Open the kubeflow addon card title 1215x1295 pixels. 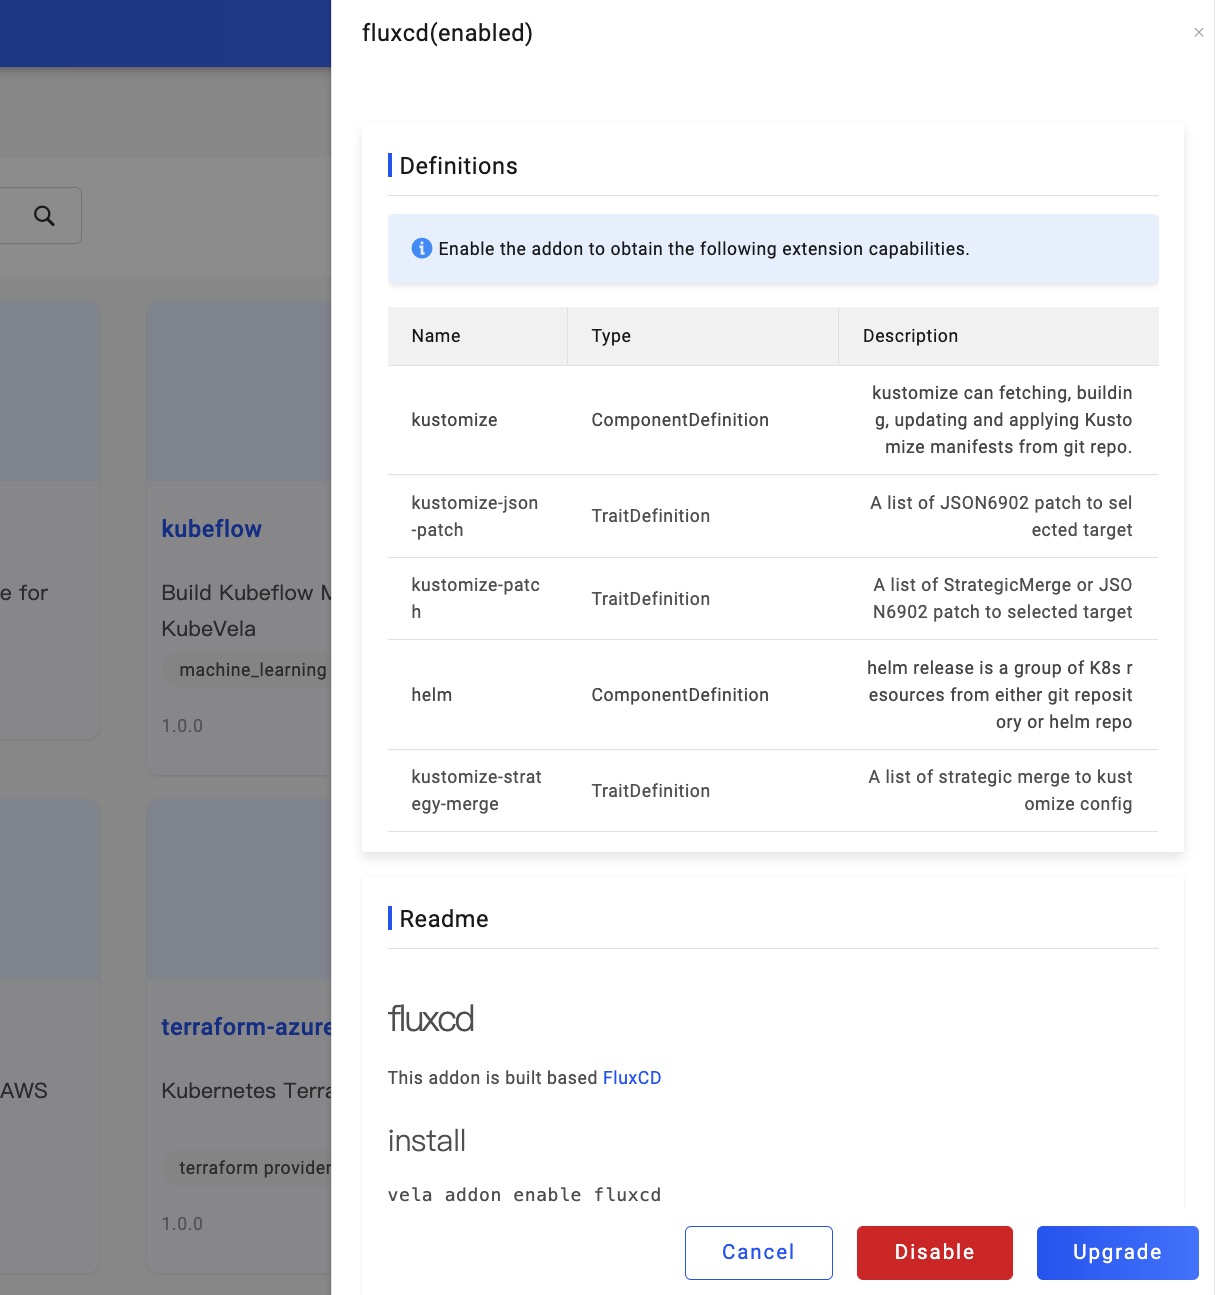coord(212,529)
